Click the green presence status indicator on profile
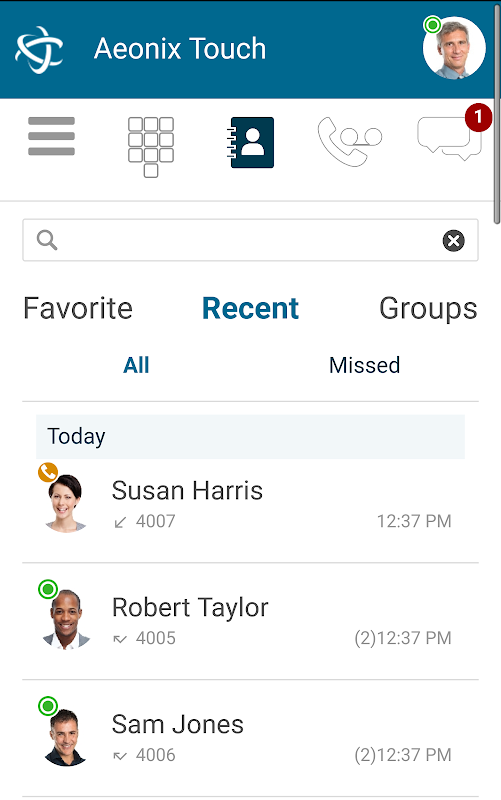 433,24
